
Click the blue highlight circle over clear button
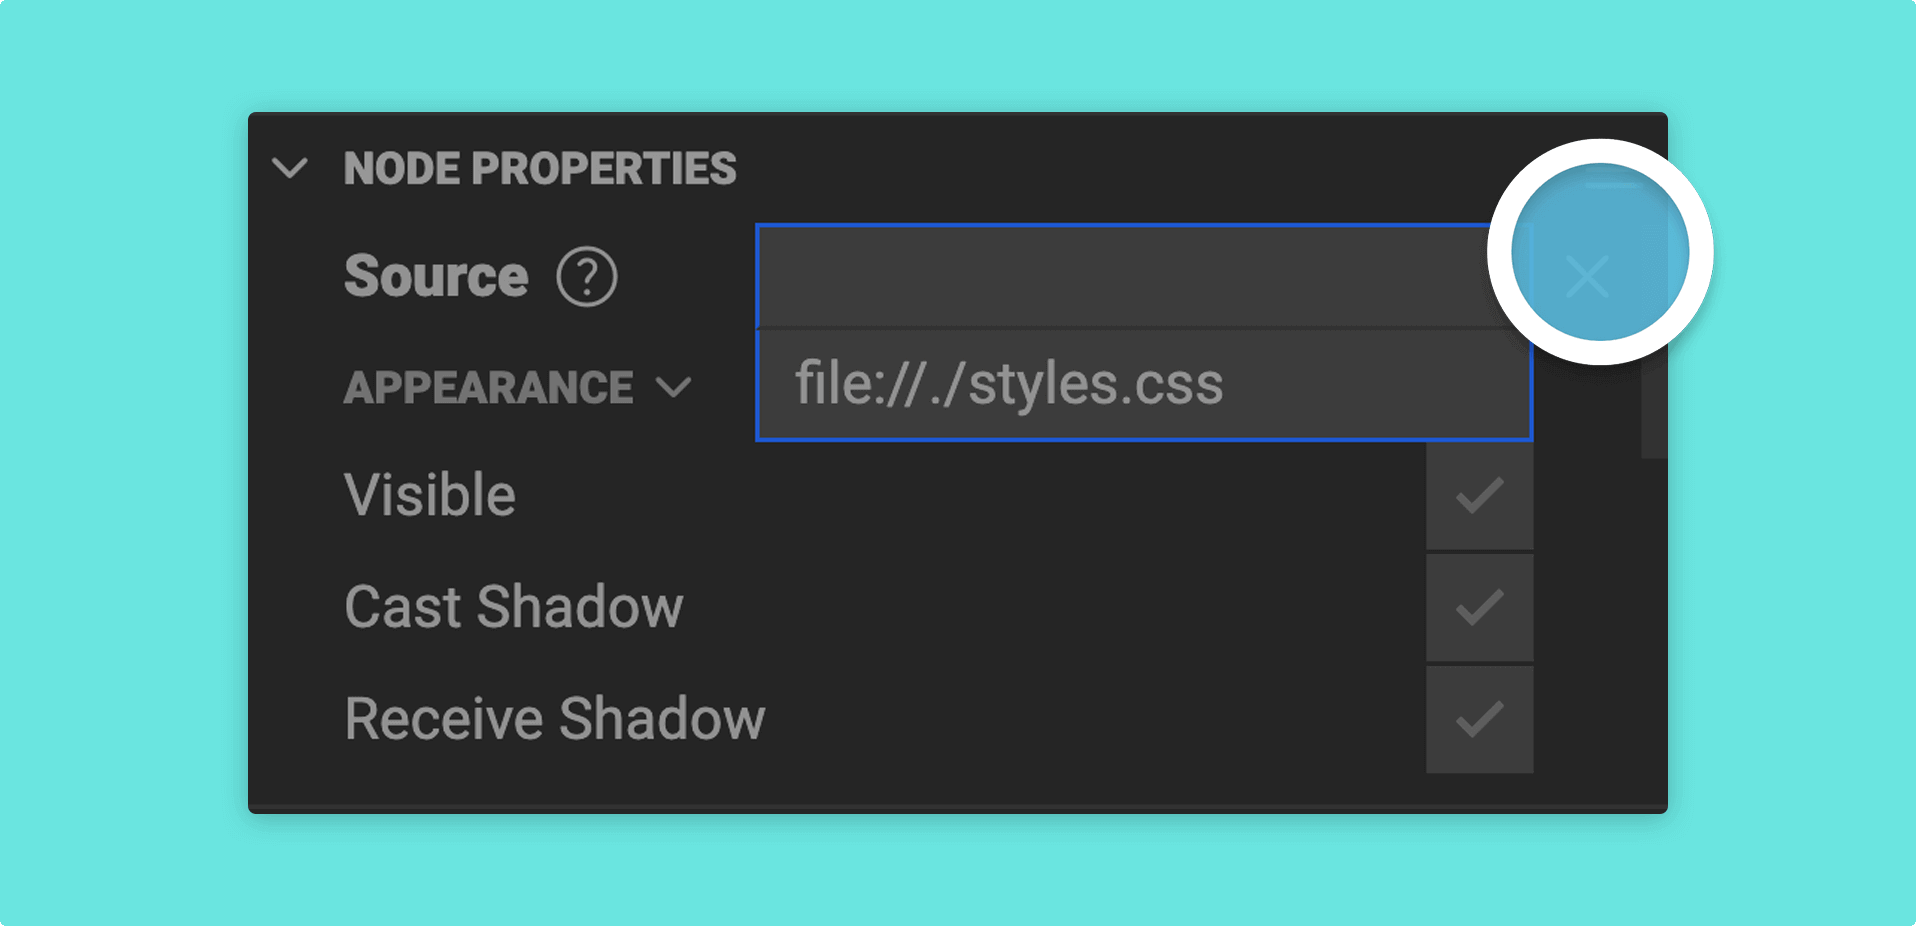click(1600, 252)
